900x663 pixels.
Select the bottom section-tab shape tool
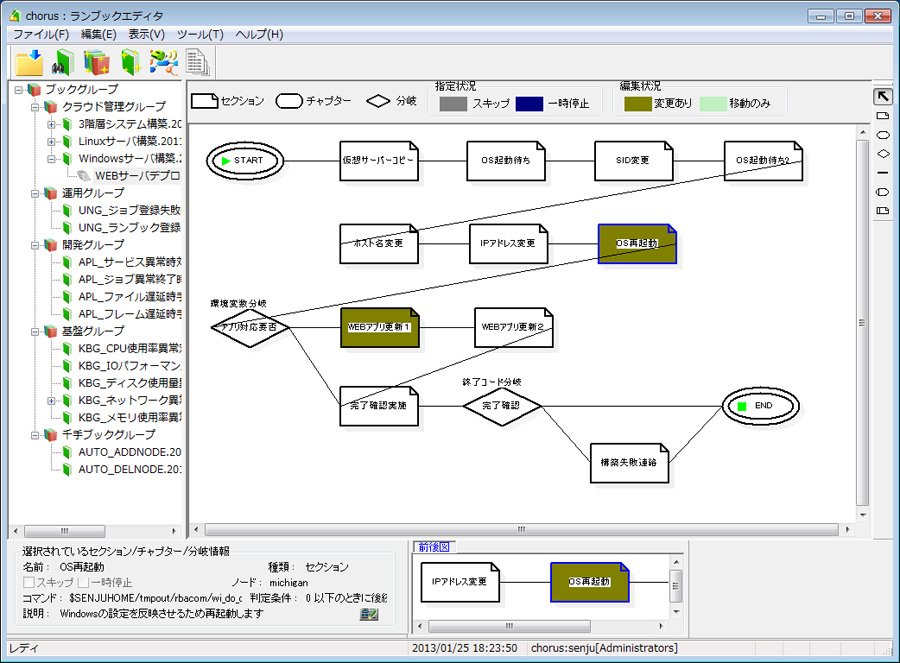(x=883, y=211)
